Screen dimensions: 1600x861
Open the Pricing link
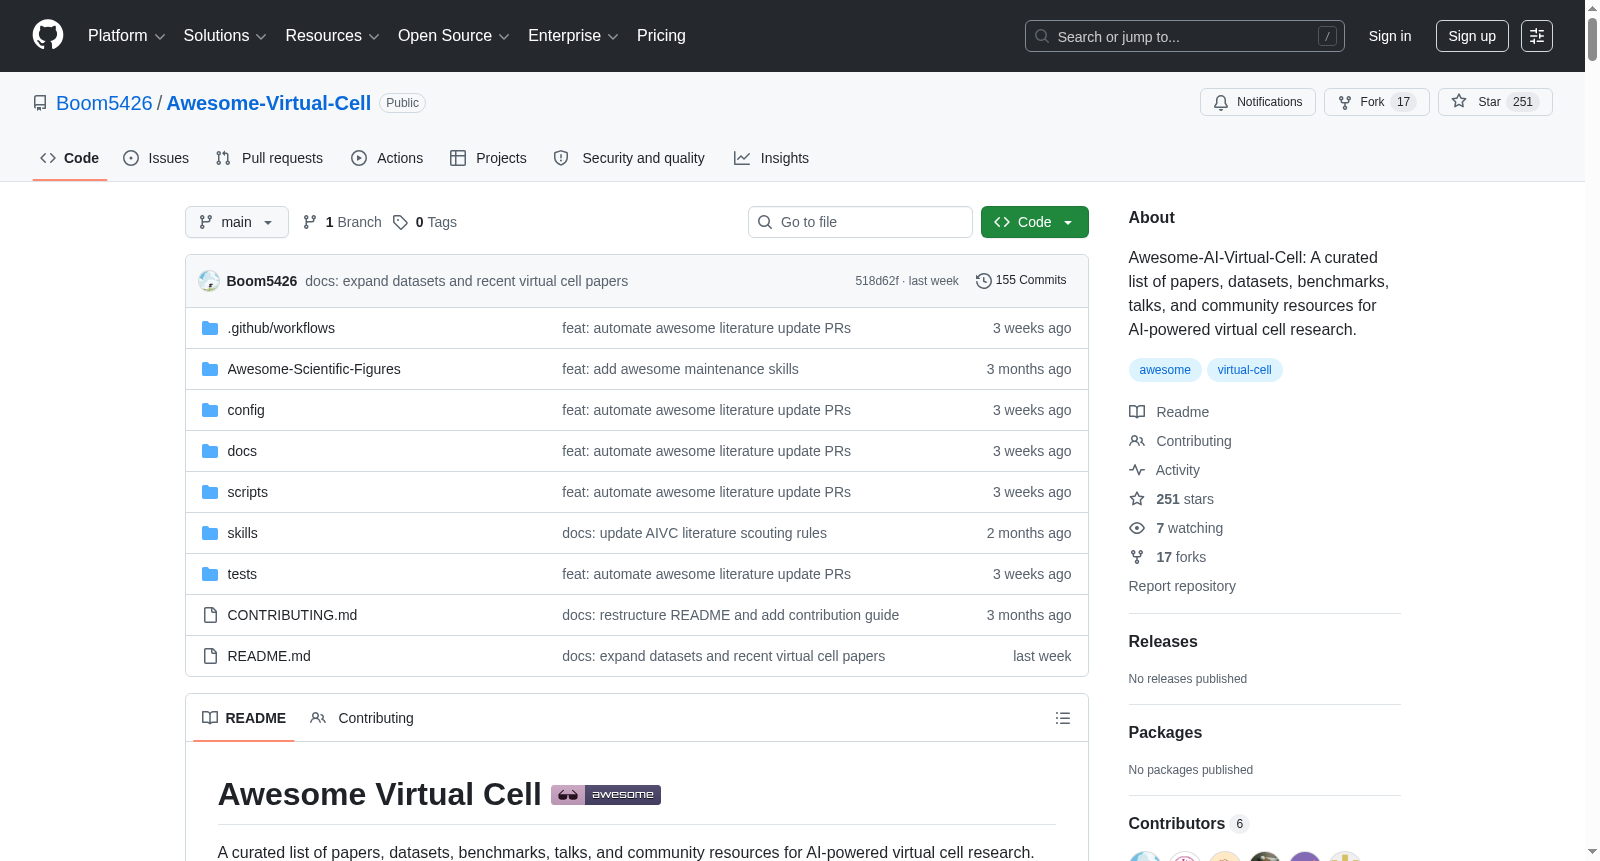point(661,36)
